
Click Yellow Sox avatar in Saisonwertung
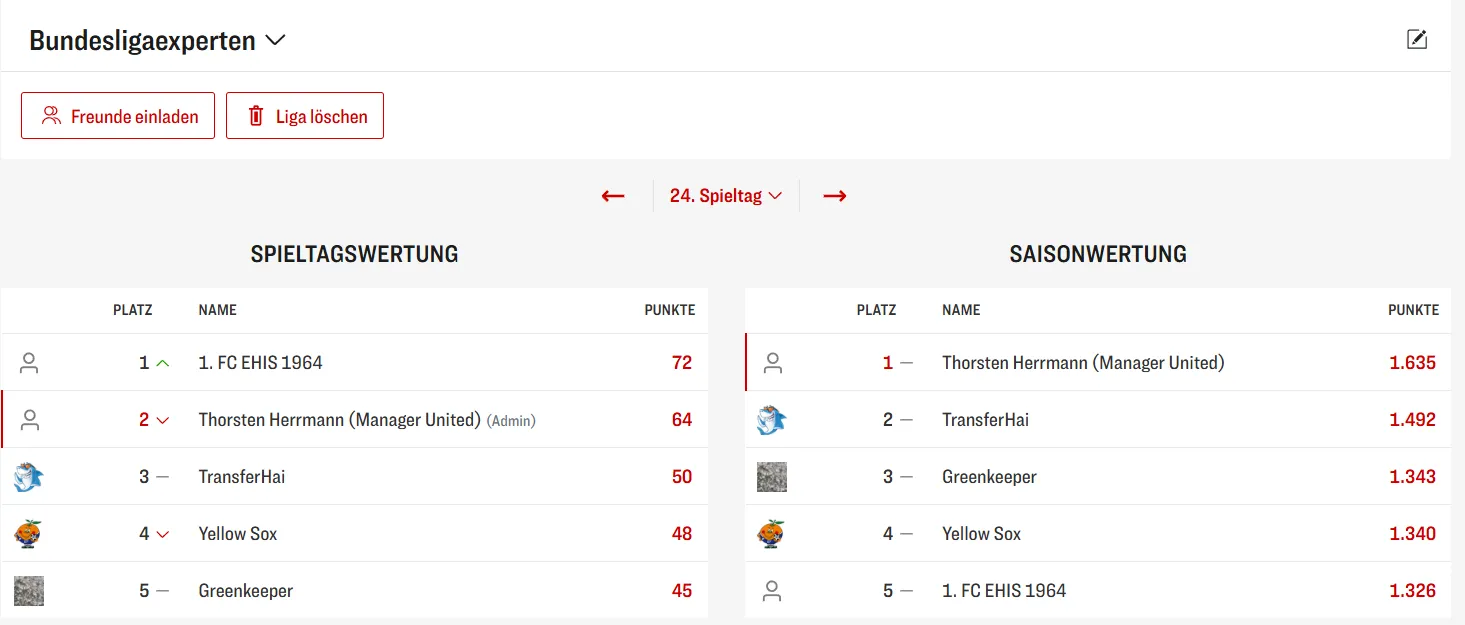(x=772, y=534)
